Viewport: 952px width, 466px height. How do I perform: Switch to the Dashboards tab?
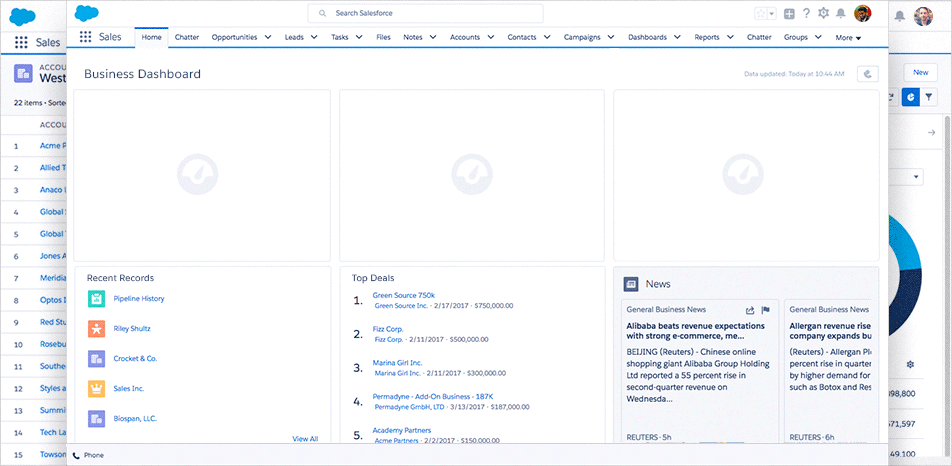coord(647,37)
